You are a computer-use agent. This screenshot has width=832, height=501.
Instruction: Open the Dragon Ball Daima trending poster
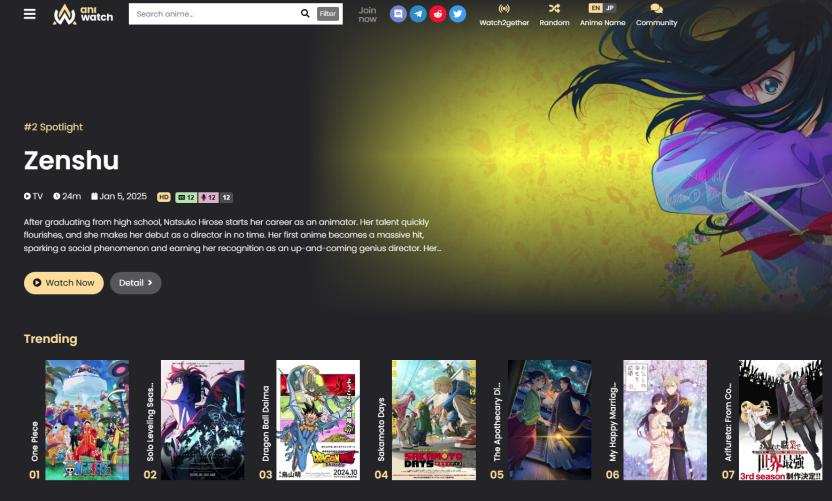click(x=317, y=420)
